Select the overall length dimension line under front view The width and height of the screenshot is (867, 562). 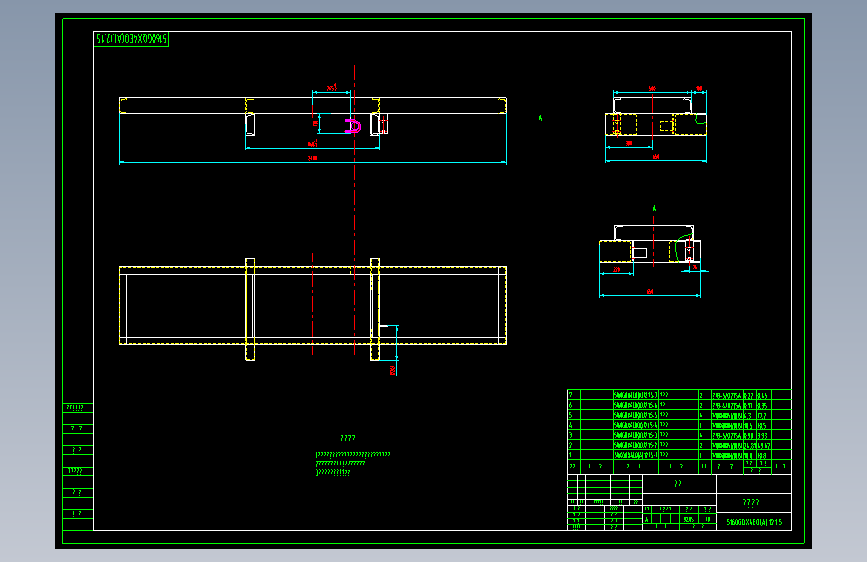313,162
